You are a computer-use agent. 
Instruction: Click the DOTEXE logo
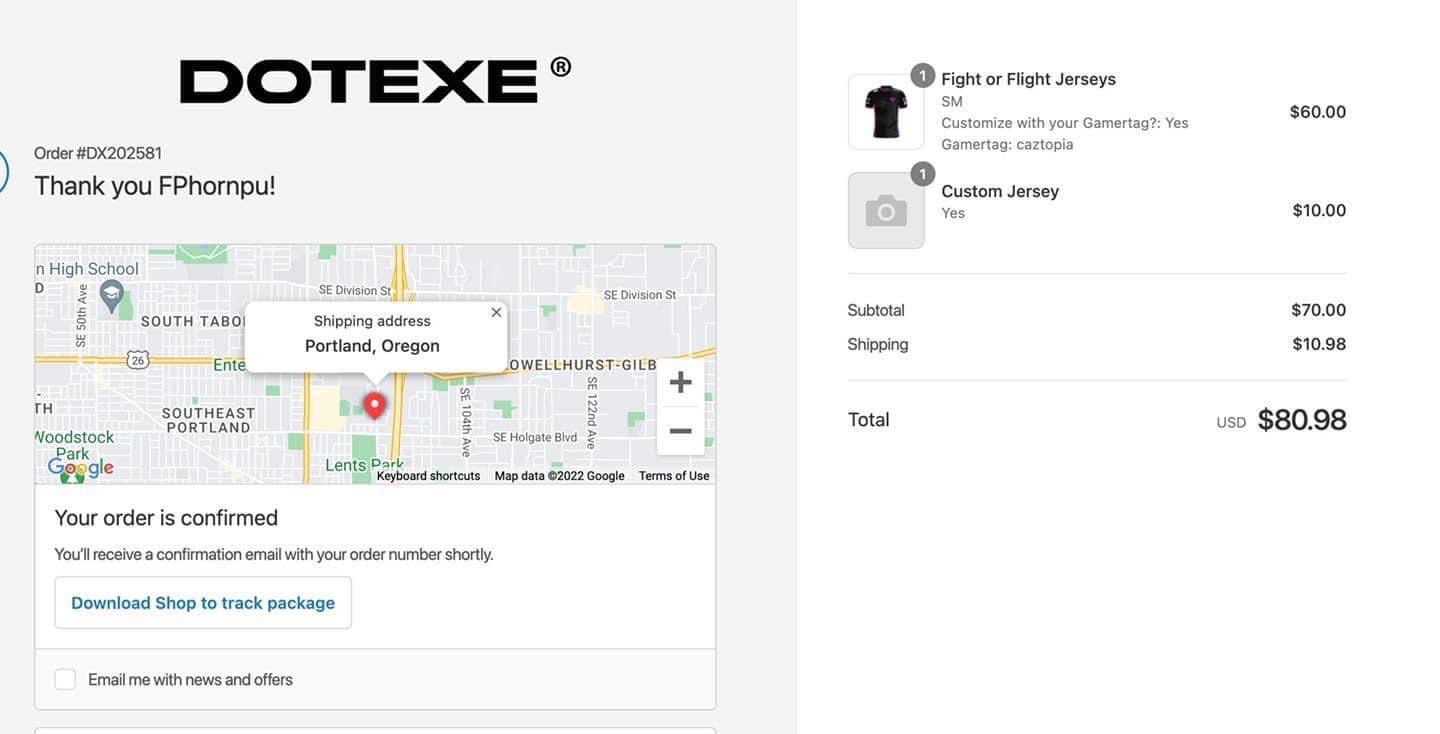coord(375,80)
